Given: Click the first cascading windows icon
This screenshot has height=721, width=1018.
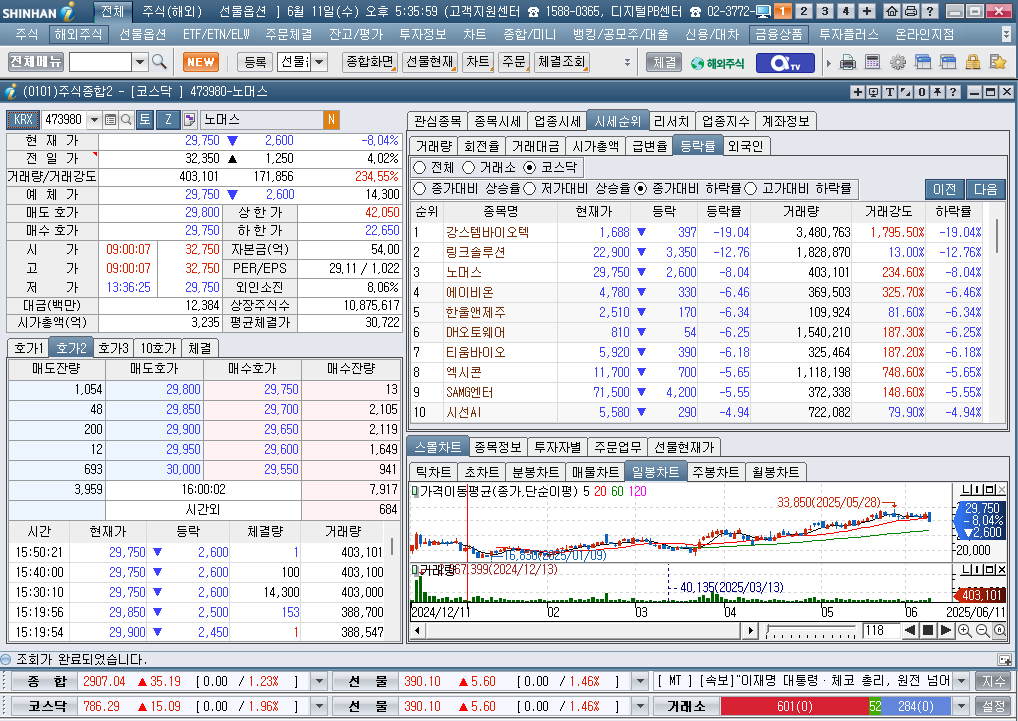Looking at the screenshot, I should (923, 63).
